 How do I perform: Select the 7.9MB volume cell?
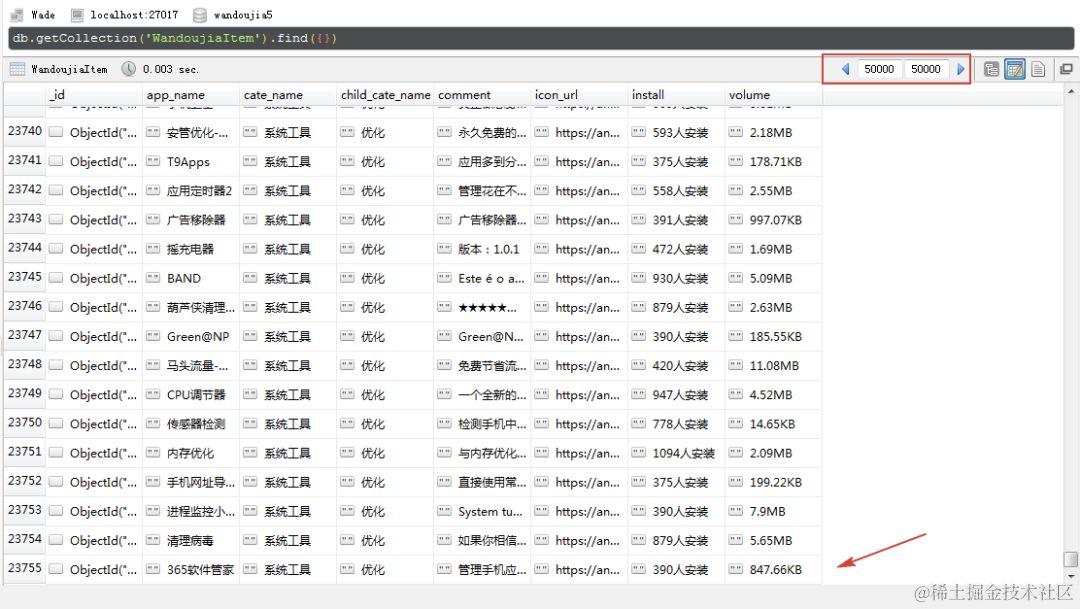773,511
